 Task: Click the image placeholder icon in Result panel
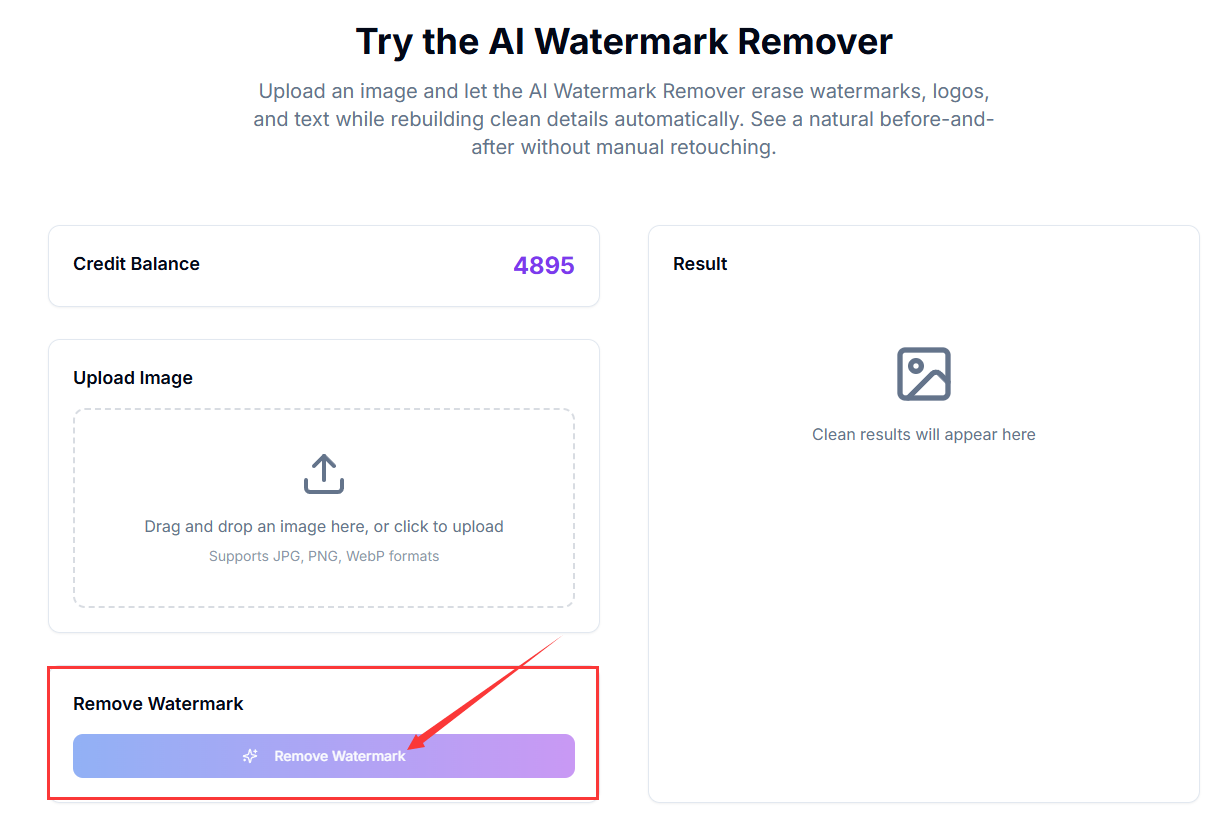(923, 372)
